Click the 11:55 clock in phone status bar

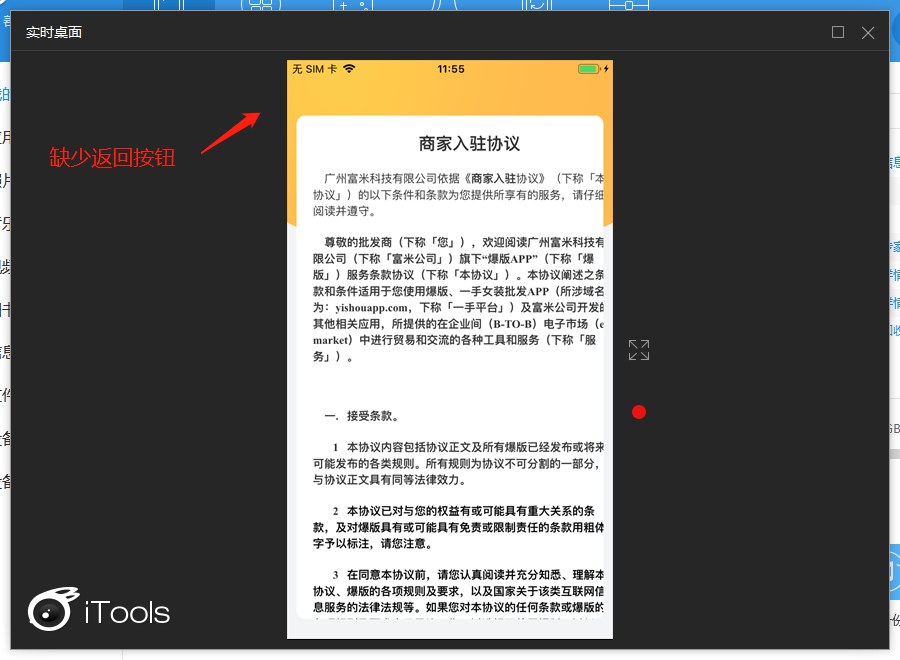(451, 69)
